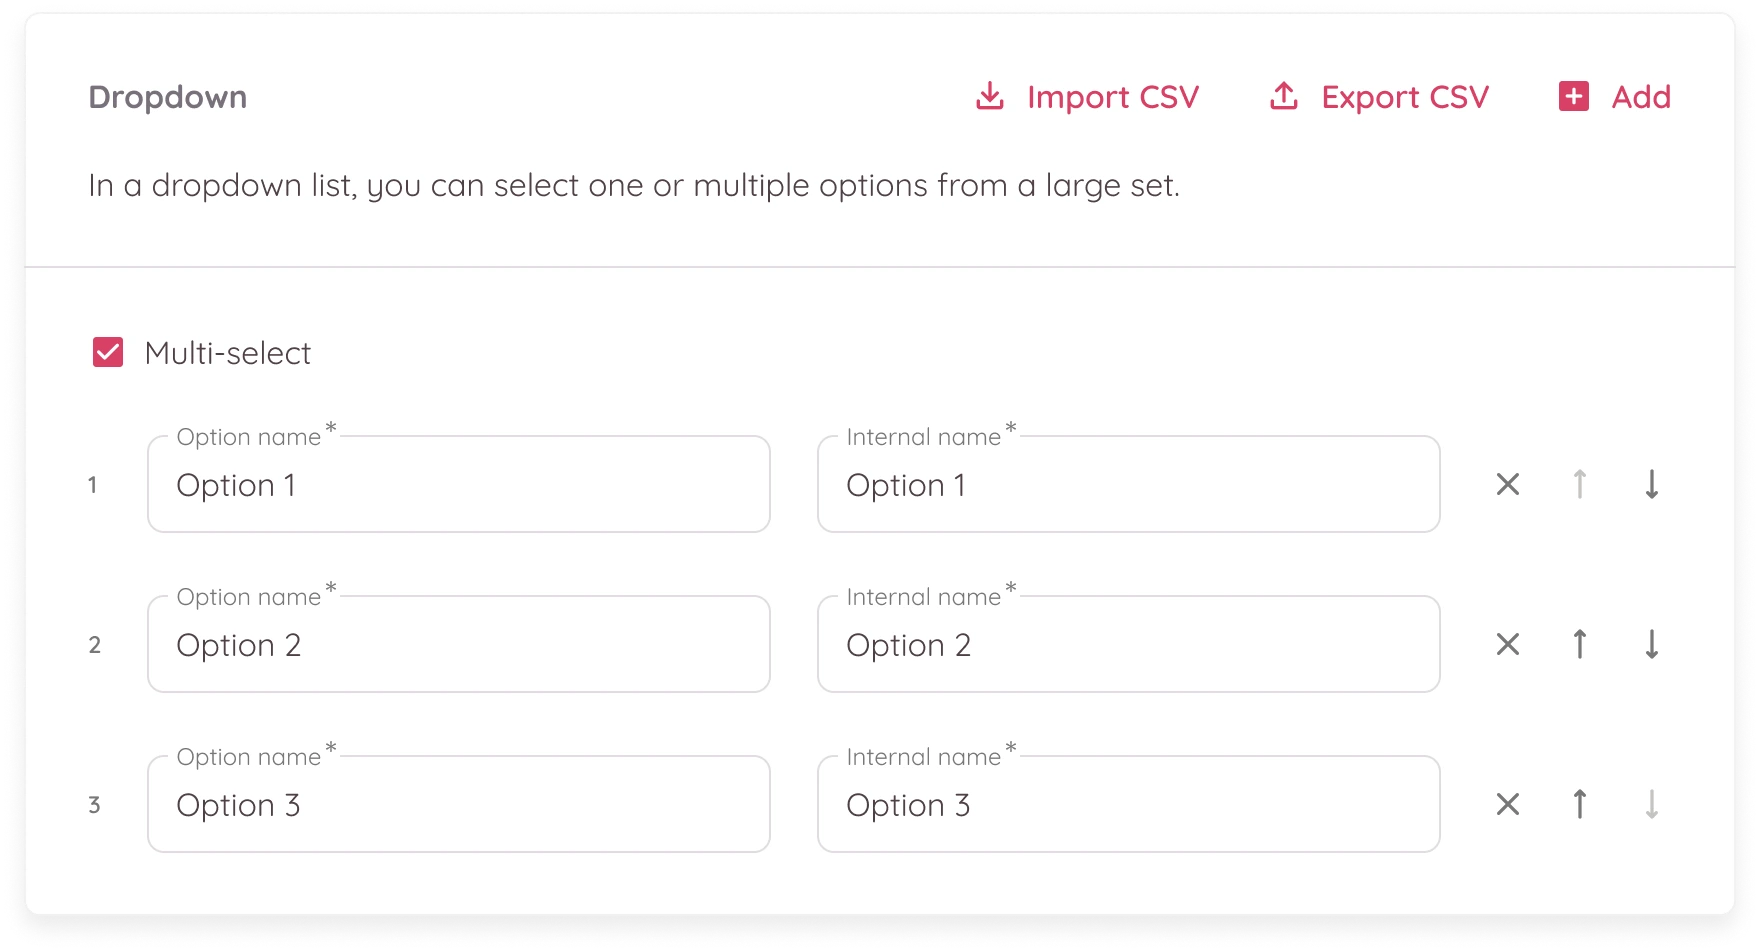
Task: Move Option 2 up with arrow icon
Action: (1580, 645)
